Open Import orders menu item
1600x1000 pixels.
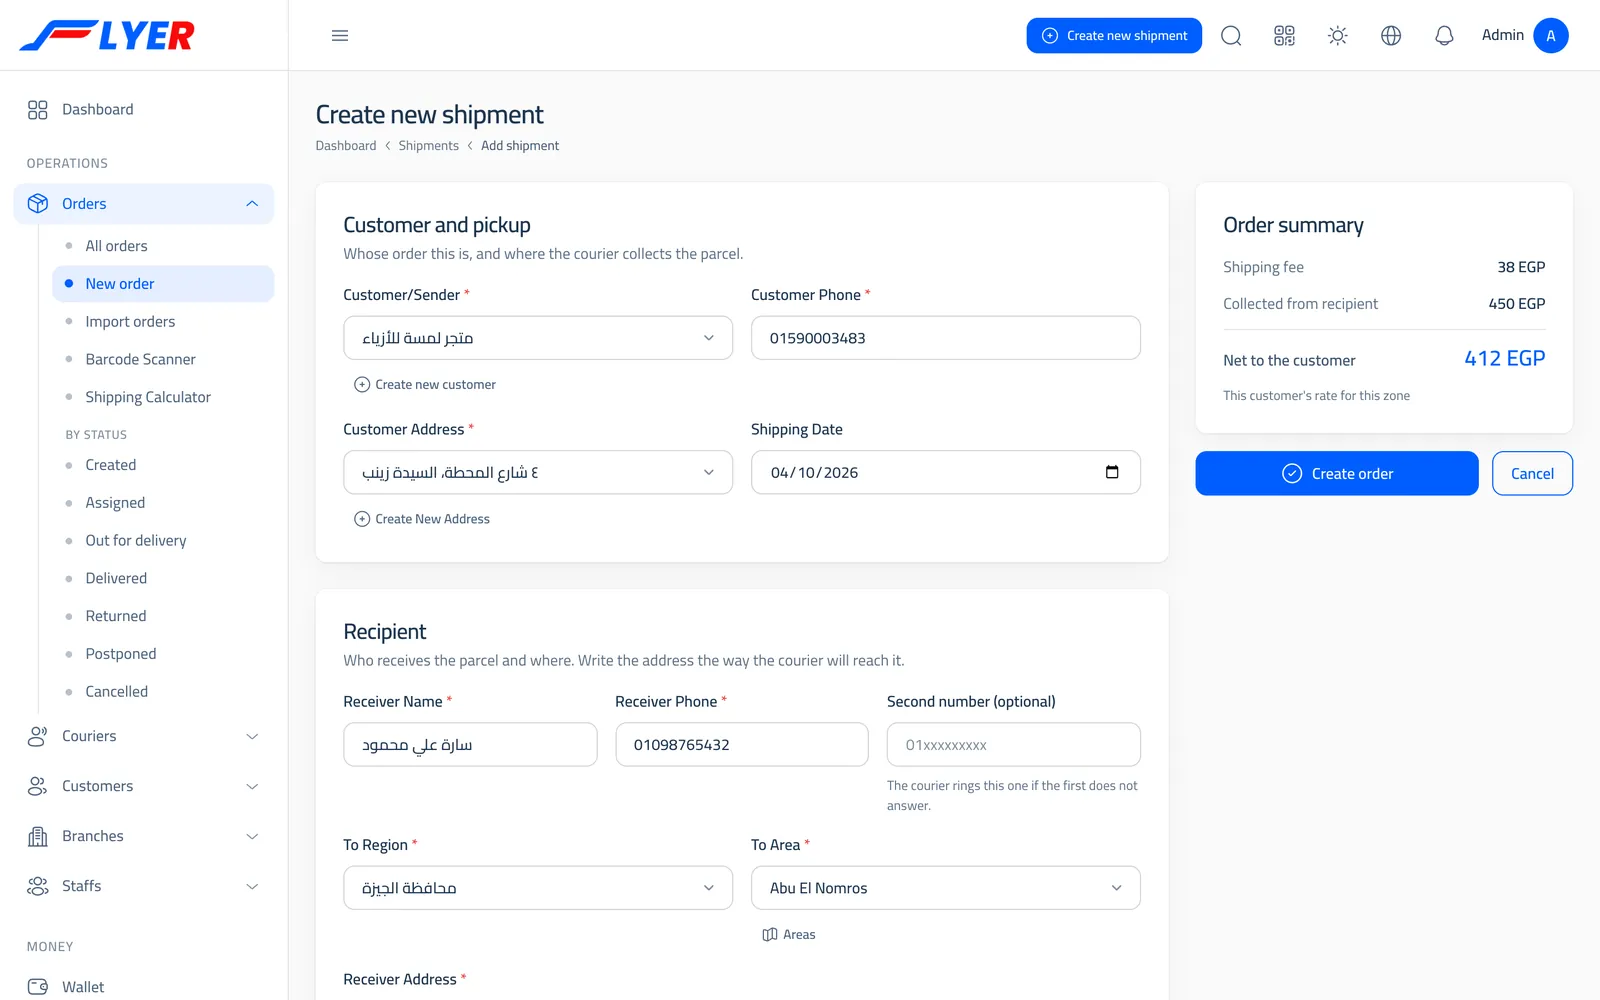pos(163,322)
